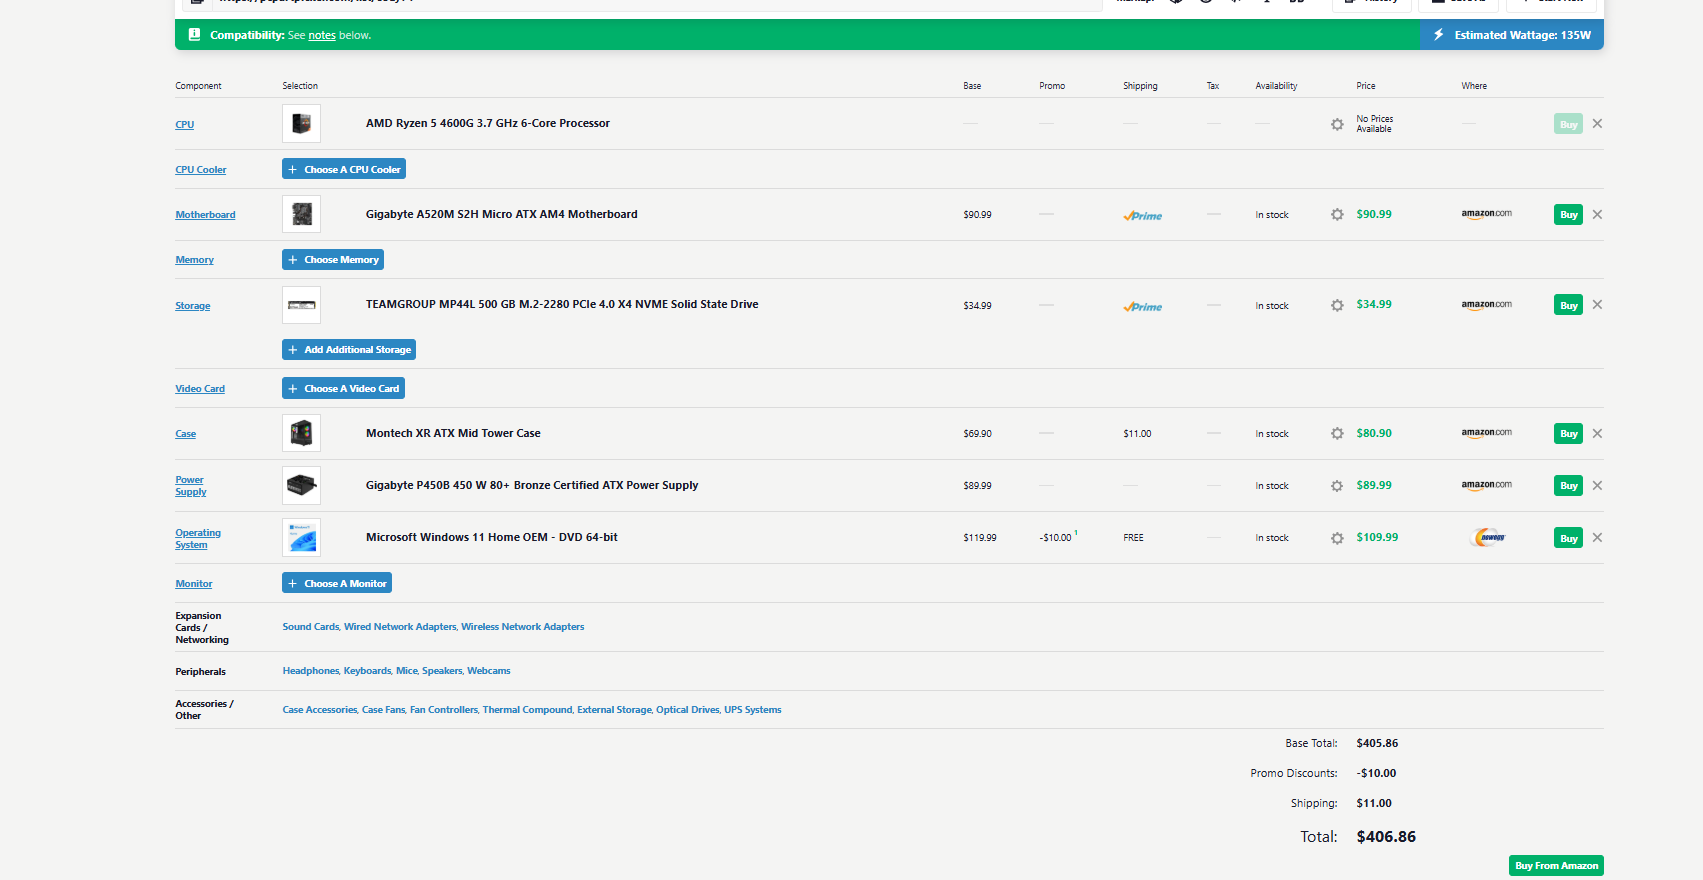Add additional storage to the build
The height and width of the screenshot is (880, 1703).
coord(349,350)
